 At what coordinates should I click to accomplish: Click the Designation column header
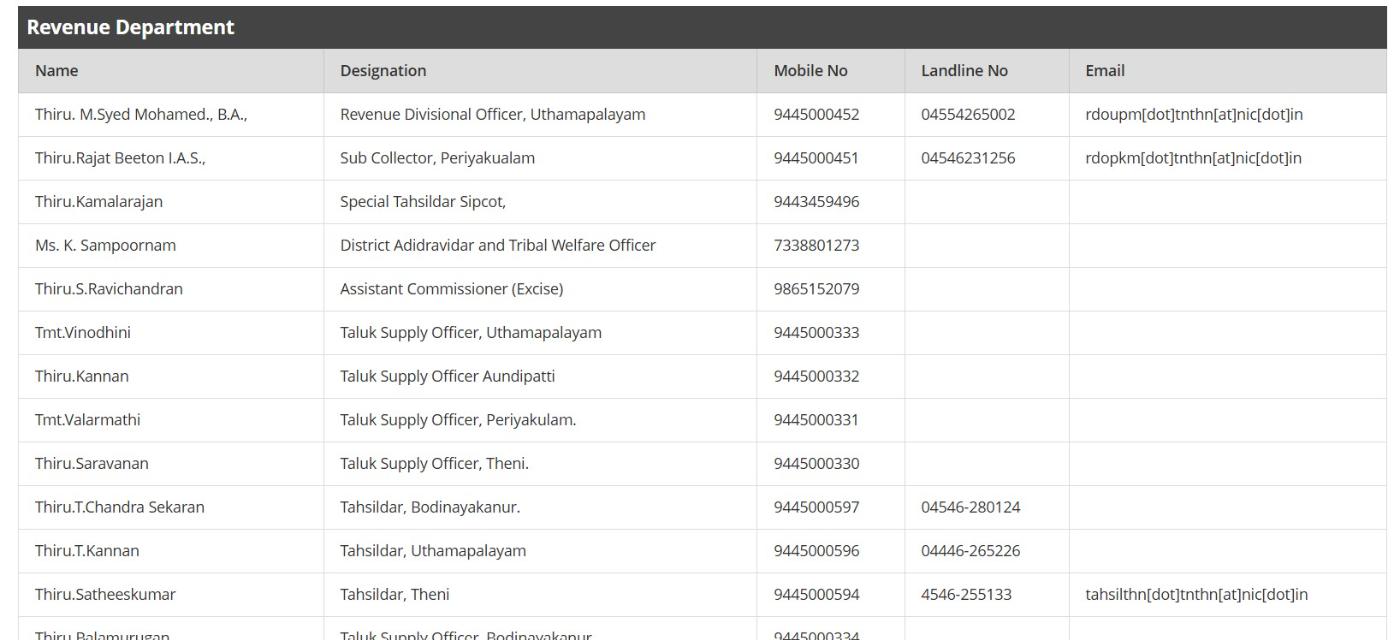[x=383, y=71]
